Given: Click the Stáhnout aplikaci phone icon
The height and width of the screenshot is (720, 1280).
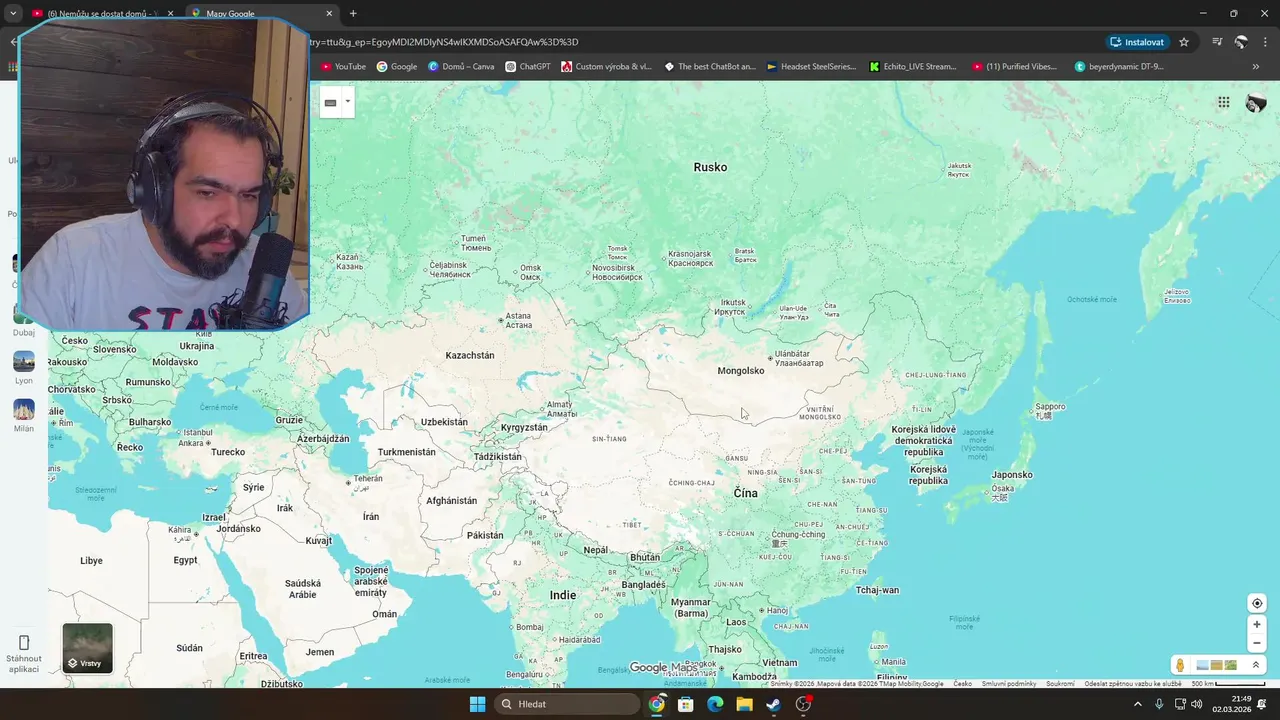Looking at the screenshot, I should (x=24, y=642).
